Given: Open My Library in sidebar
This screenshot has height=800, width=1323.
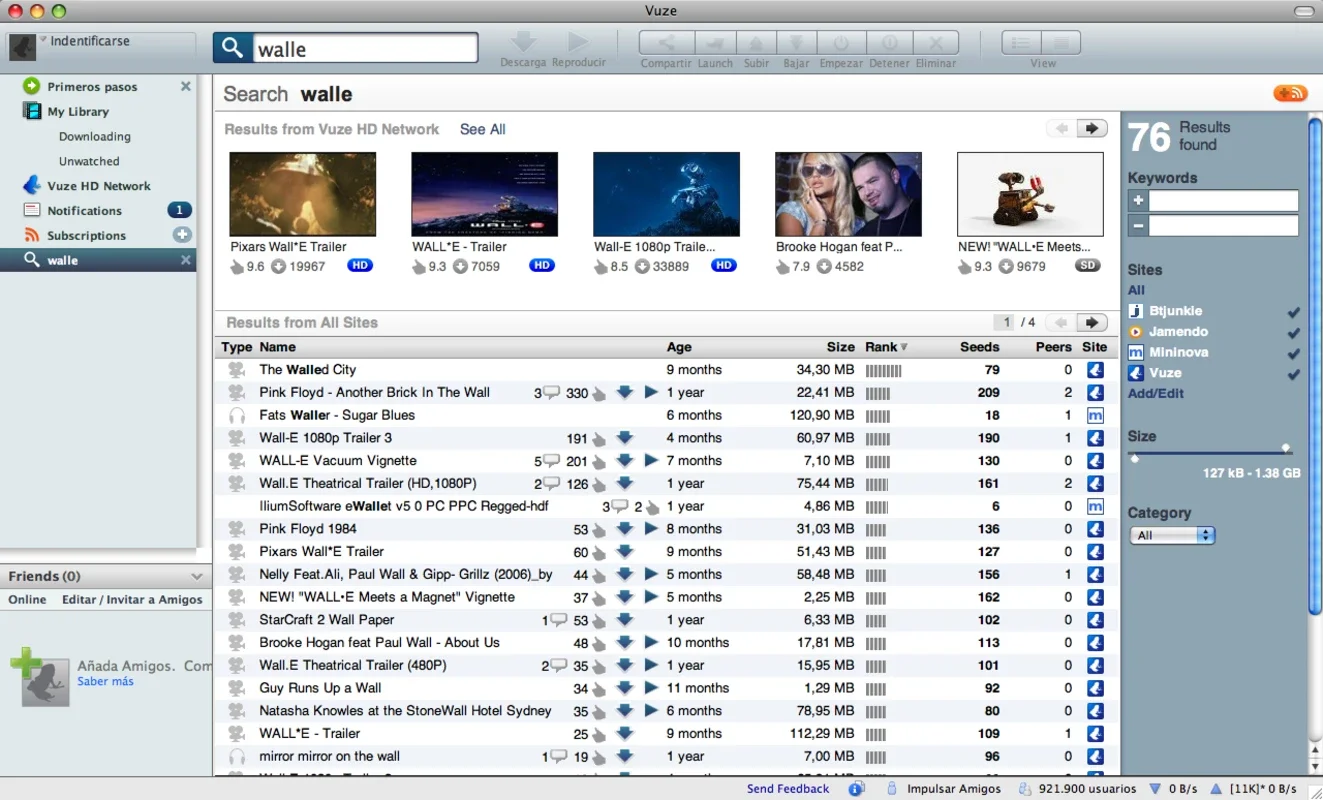Looking at the screenshot, I should tap(78, 112).
